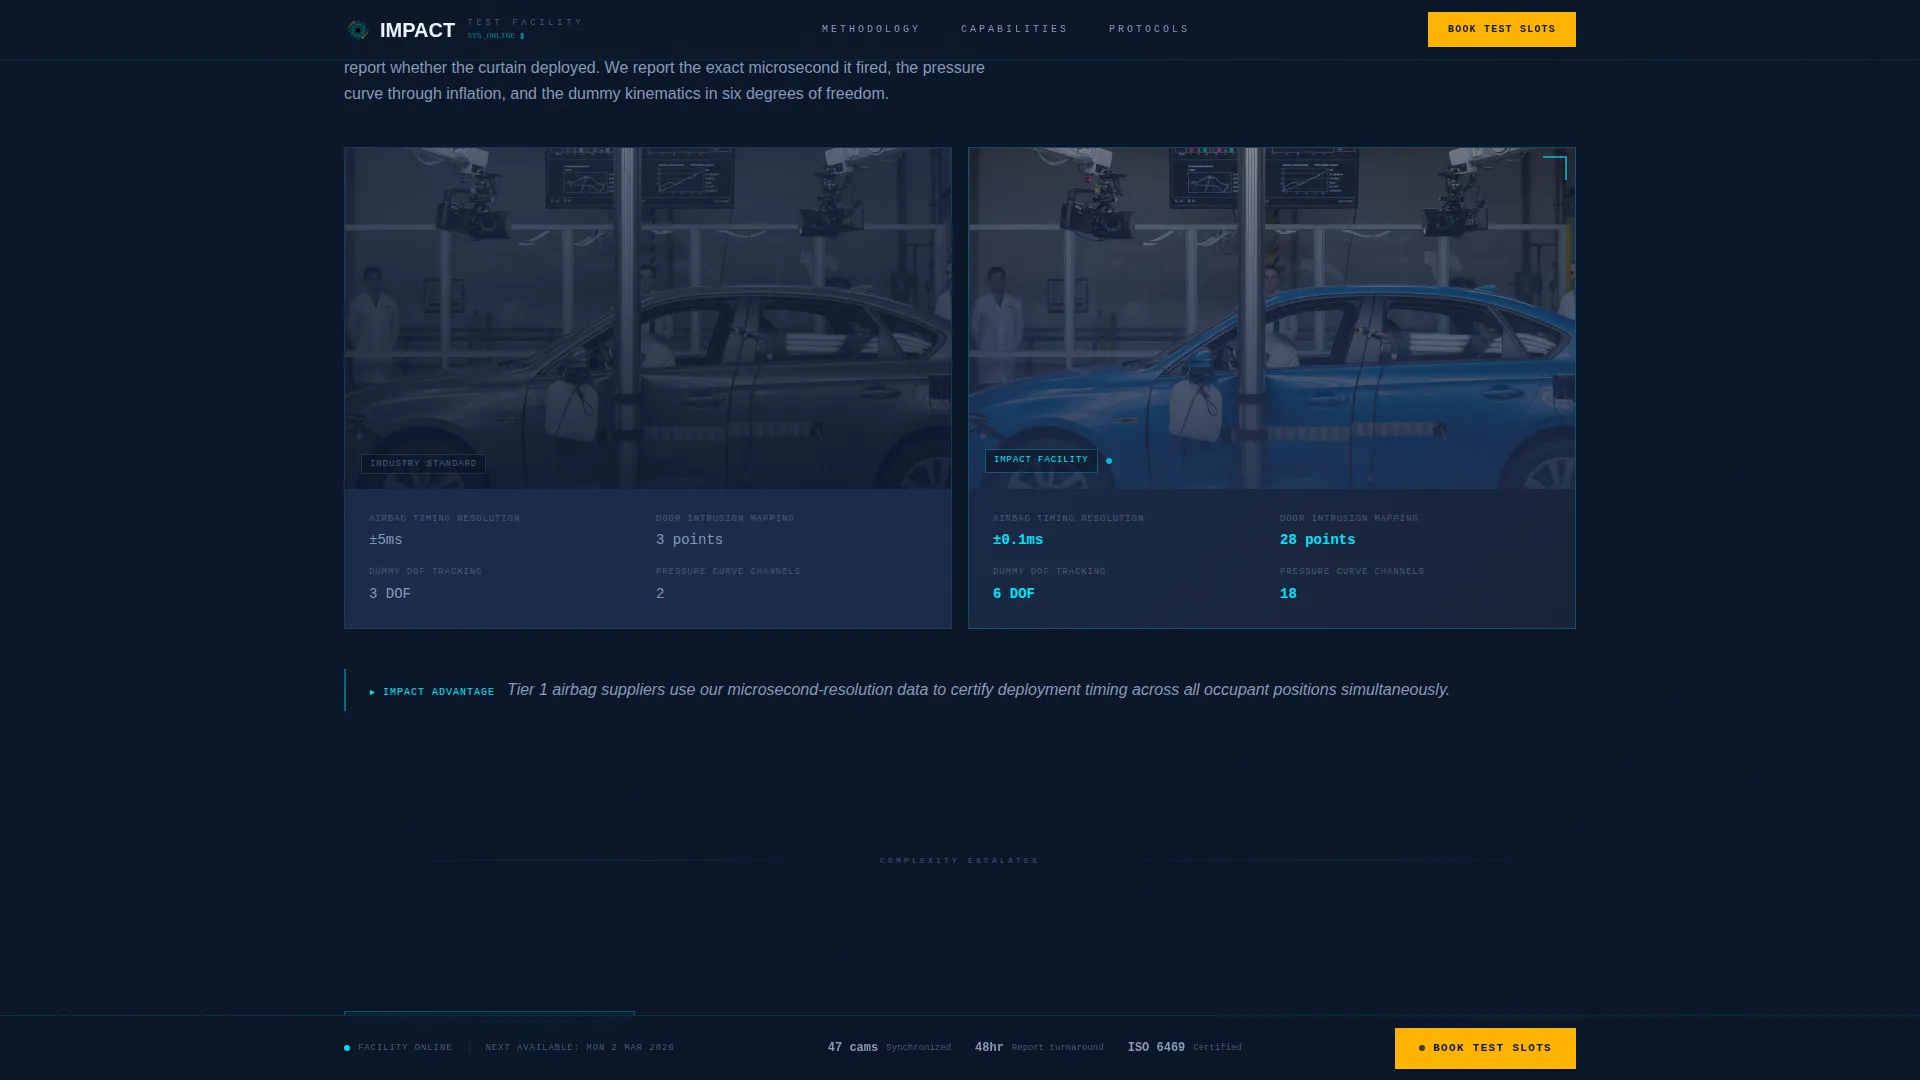Select the Impact Facility blue car photo
The height and width of the screenshot is (1080, 1920).
tap(1271, 318)
